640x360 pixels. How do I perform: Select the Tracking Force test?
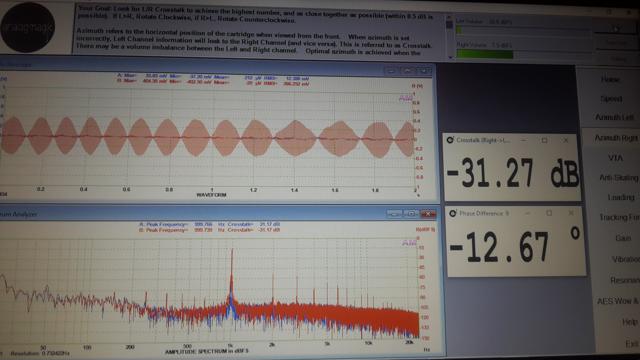click(619, 217)
